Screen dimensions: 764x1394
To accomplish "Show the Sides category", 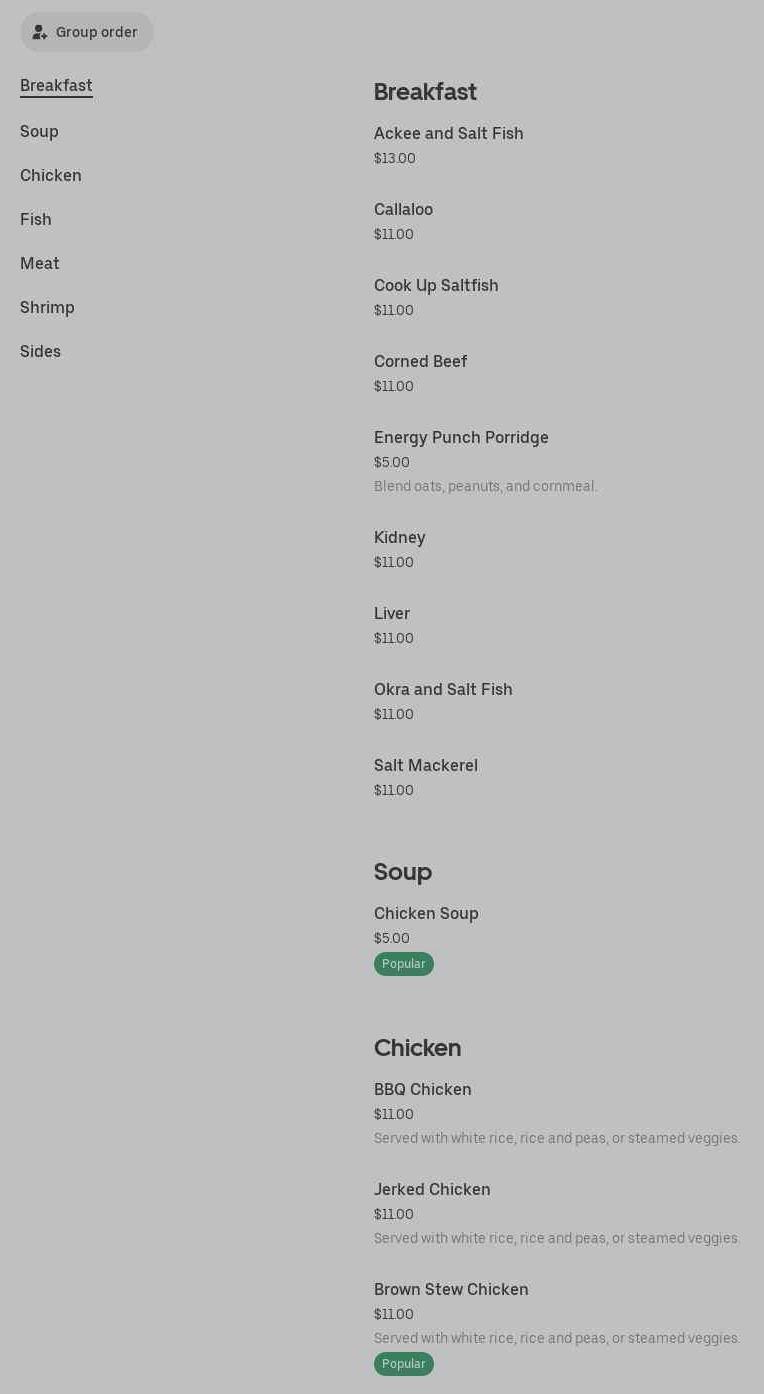I will [40, 352].
